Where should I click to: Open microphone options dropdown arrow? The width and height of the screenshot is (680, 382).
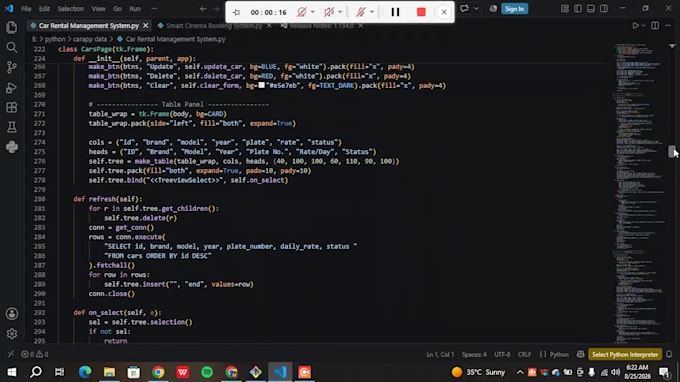(x=372, y=12)
